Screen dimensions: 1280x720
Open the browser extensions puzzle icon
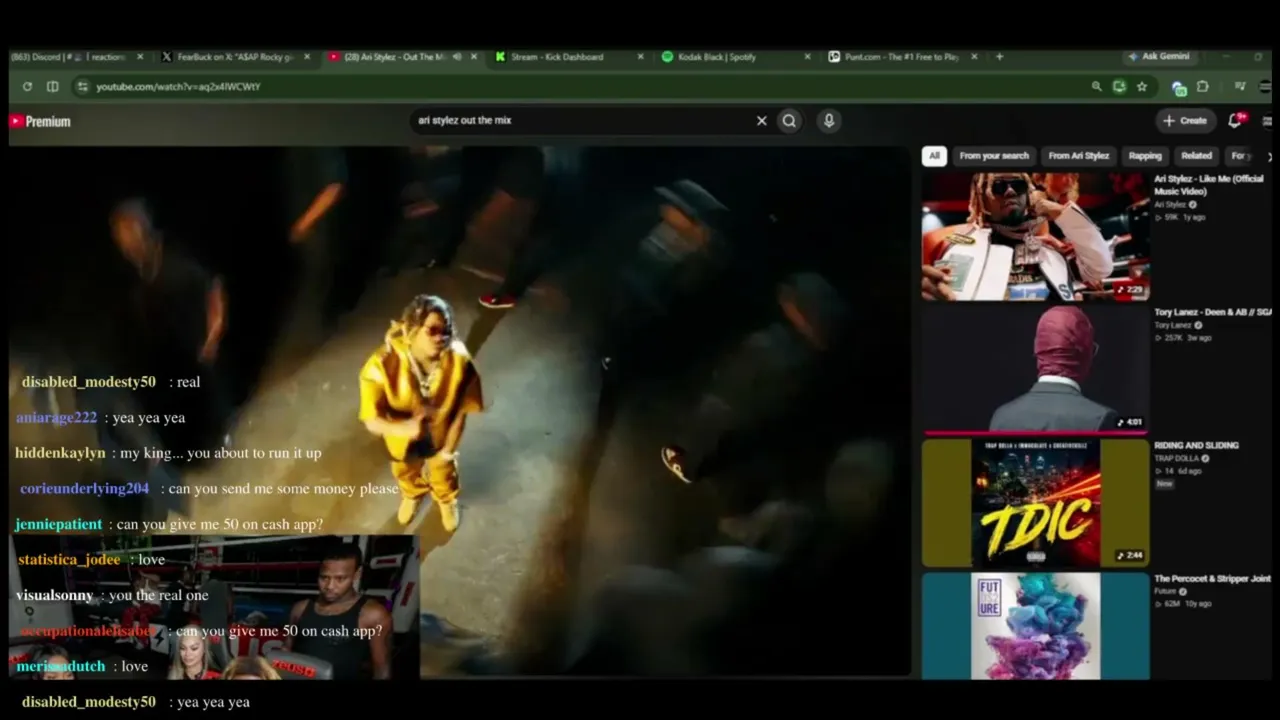click(1203, 87)
